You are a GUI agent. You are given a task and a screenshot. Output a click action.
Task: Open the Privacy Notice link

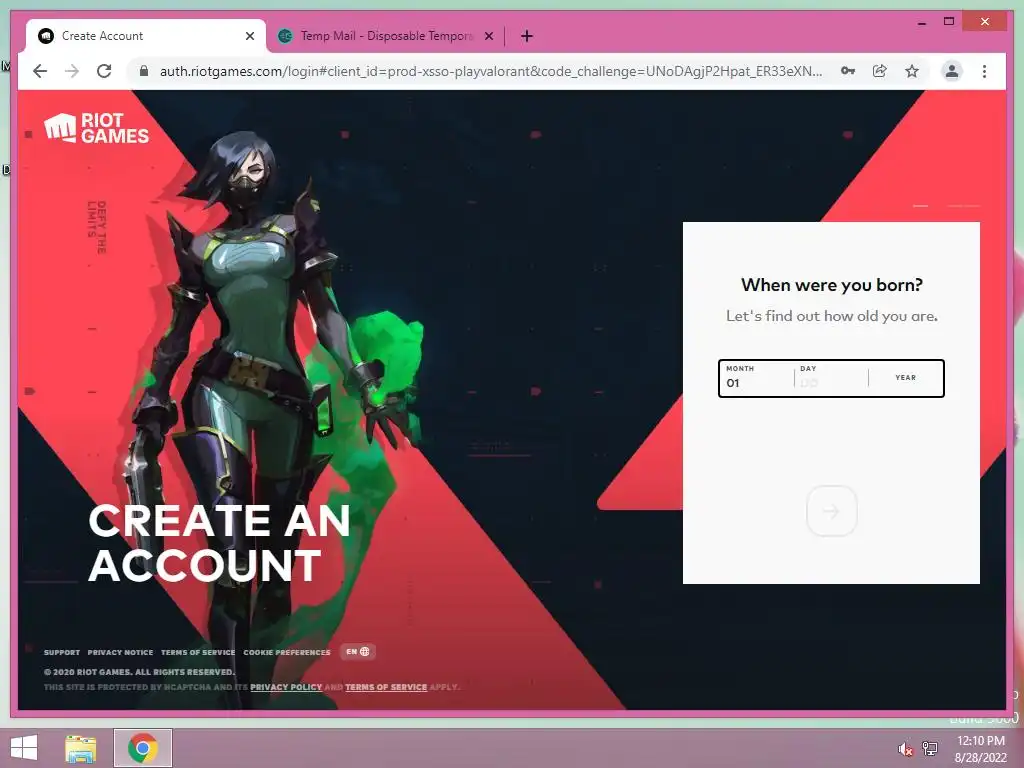(120, 652)
